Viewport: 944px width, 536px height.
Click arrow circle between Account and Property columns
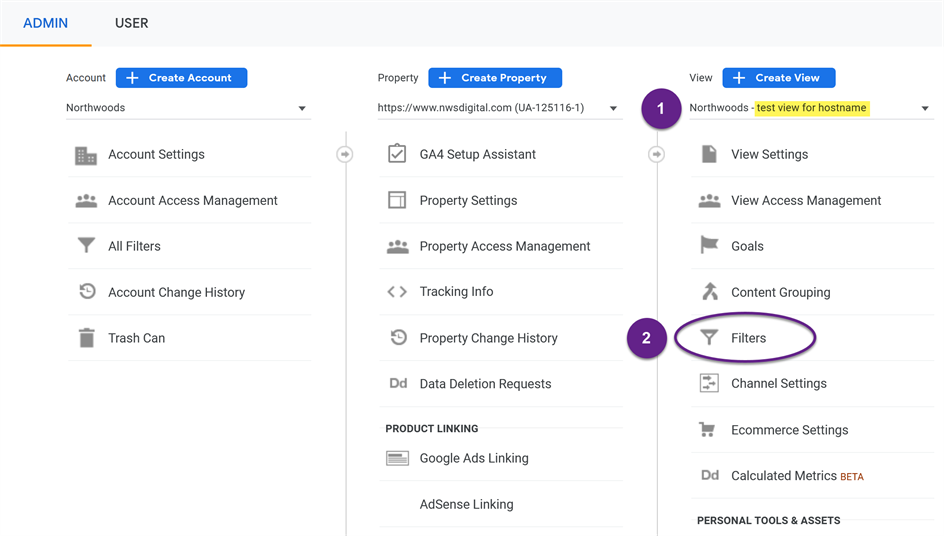click(344, 155)
